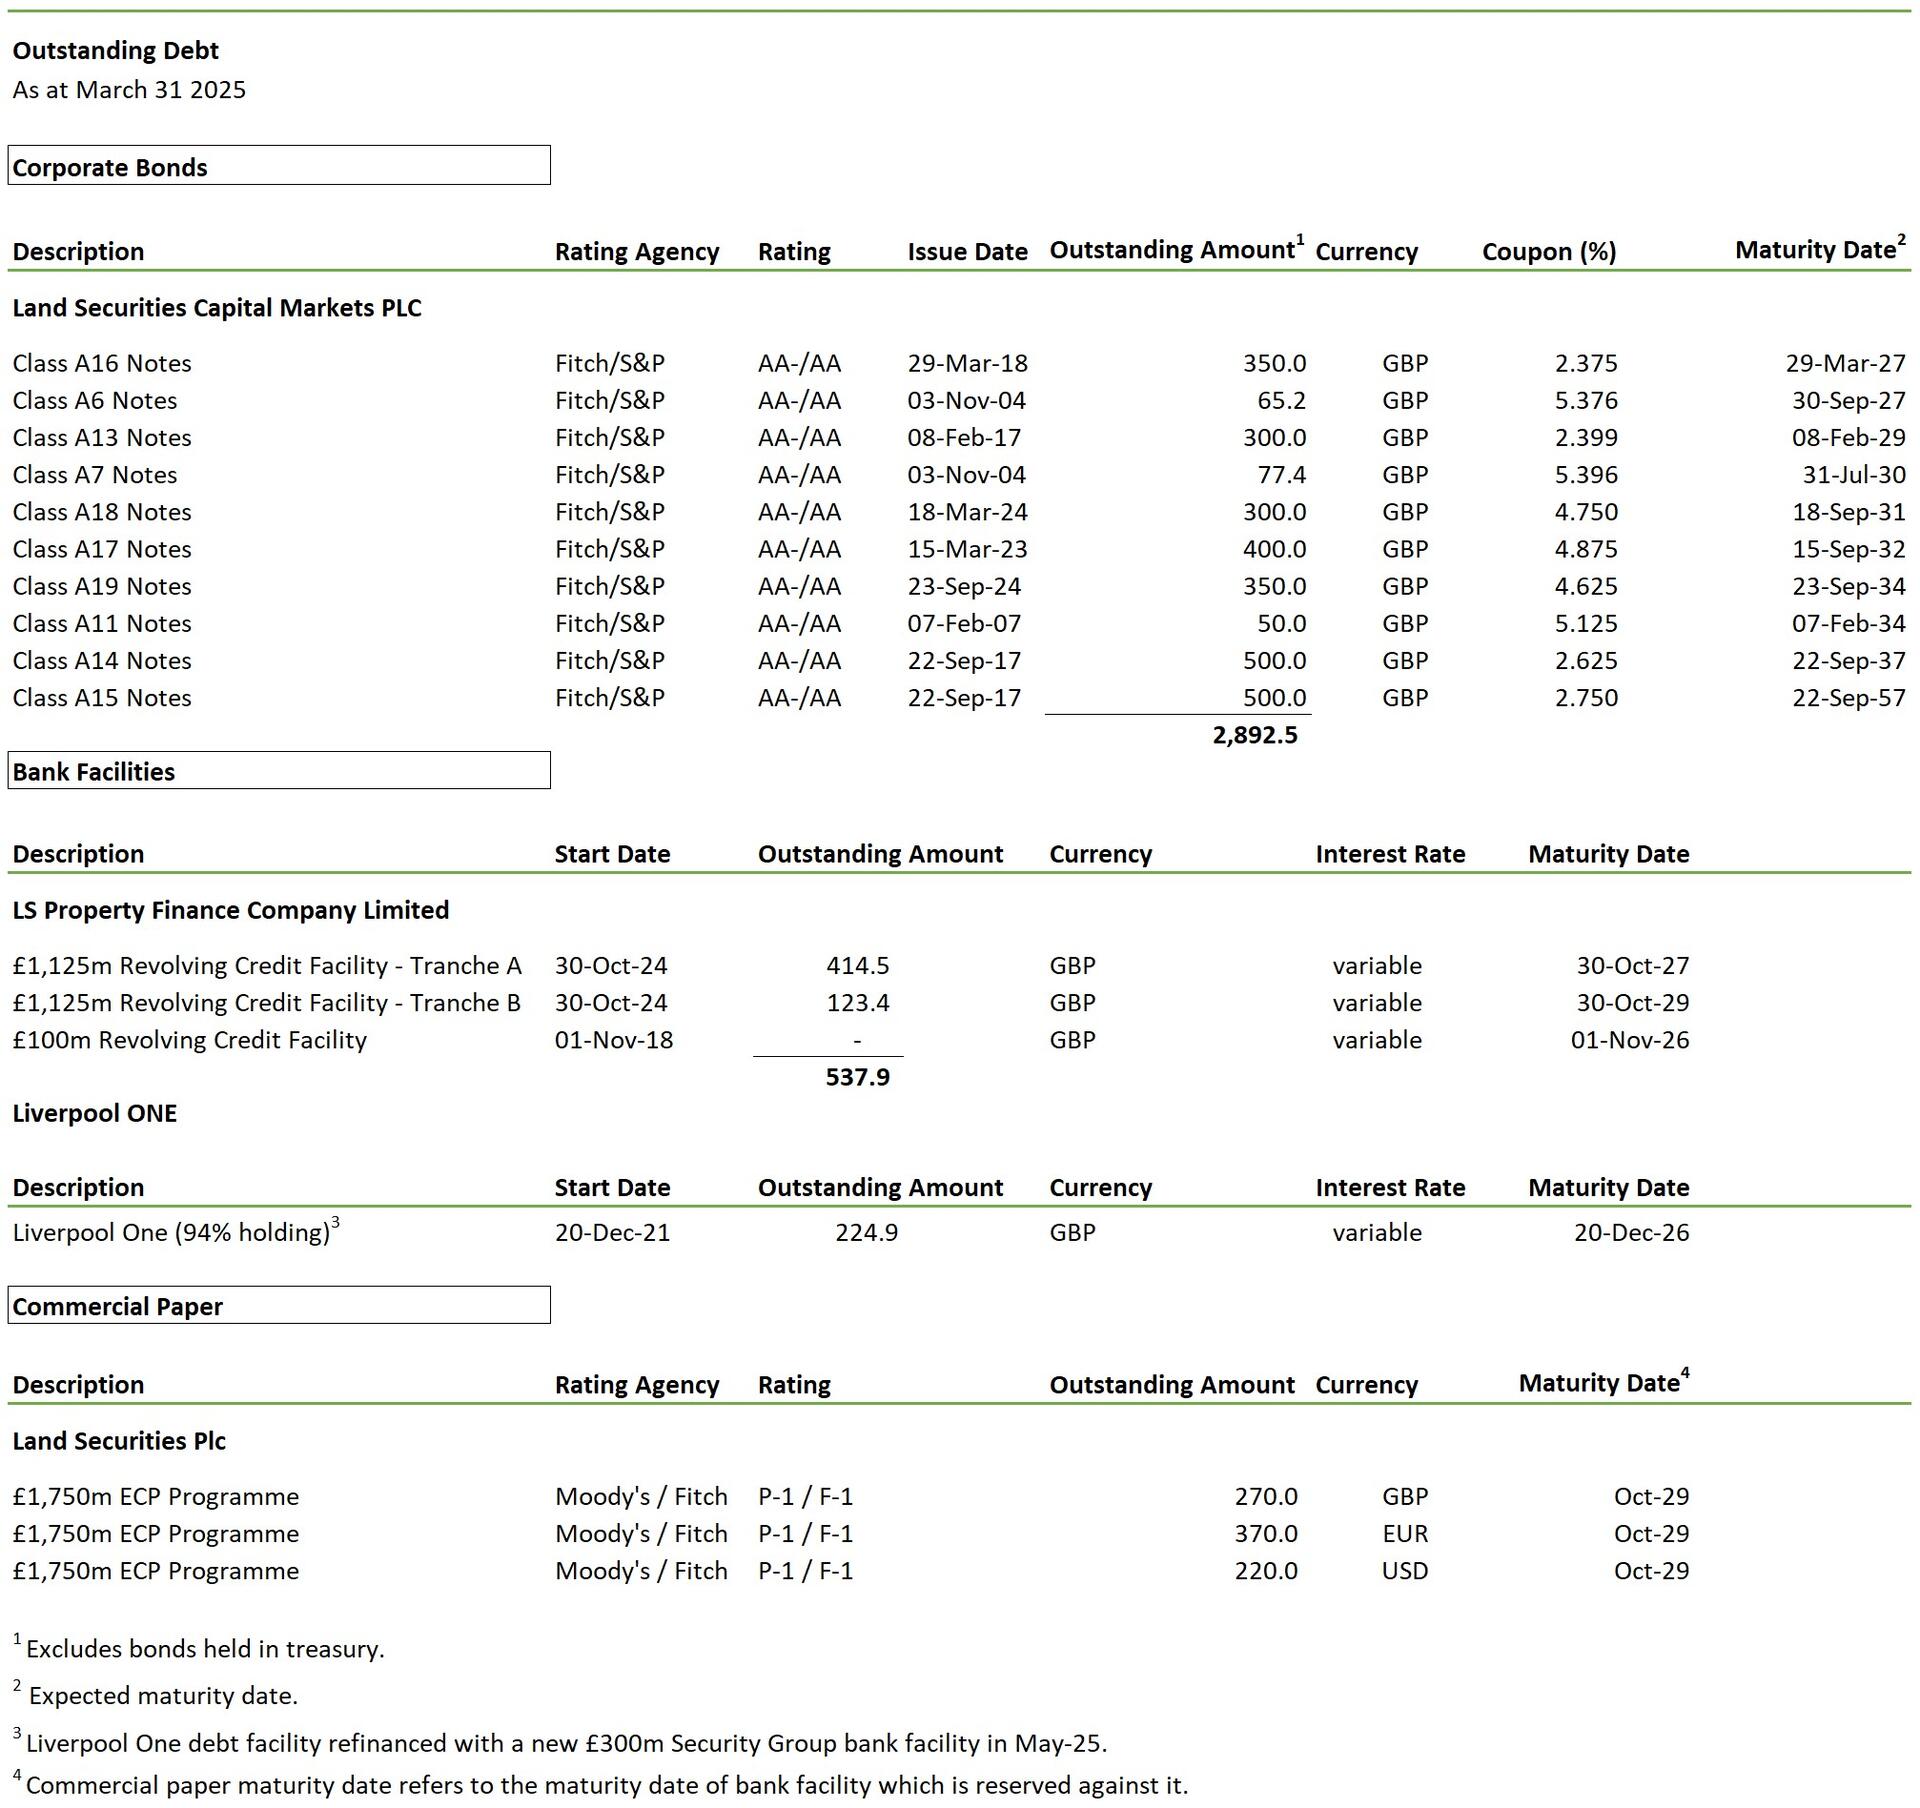Click ECP outstanding amount "270.0"
The height and width of the screenshot is (1808, 1920).
[1266, 1497]
